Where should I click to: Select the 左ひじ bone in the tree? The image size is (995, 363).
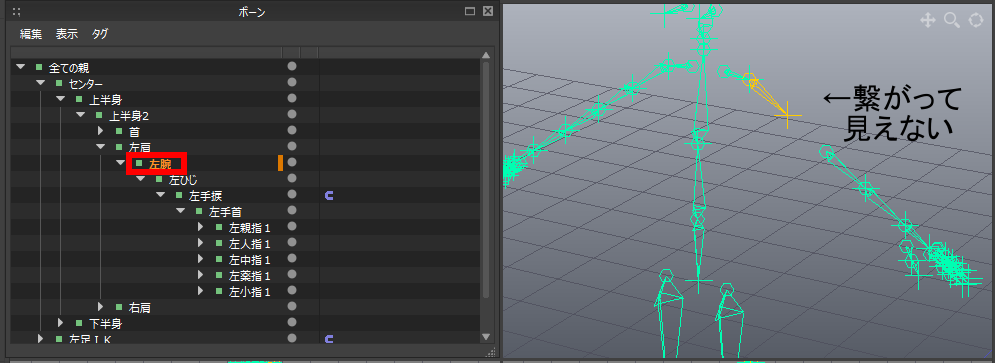tap(183, 180)
